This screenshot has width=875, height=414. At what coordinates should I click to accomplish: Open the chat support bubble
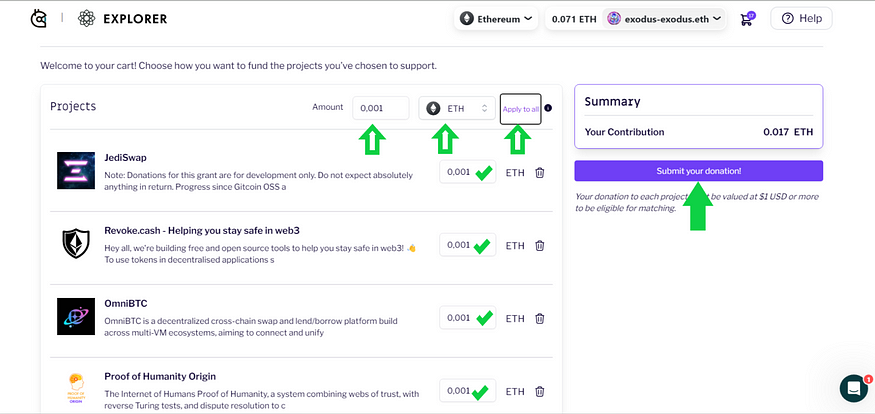(x=853, y=388)
